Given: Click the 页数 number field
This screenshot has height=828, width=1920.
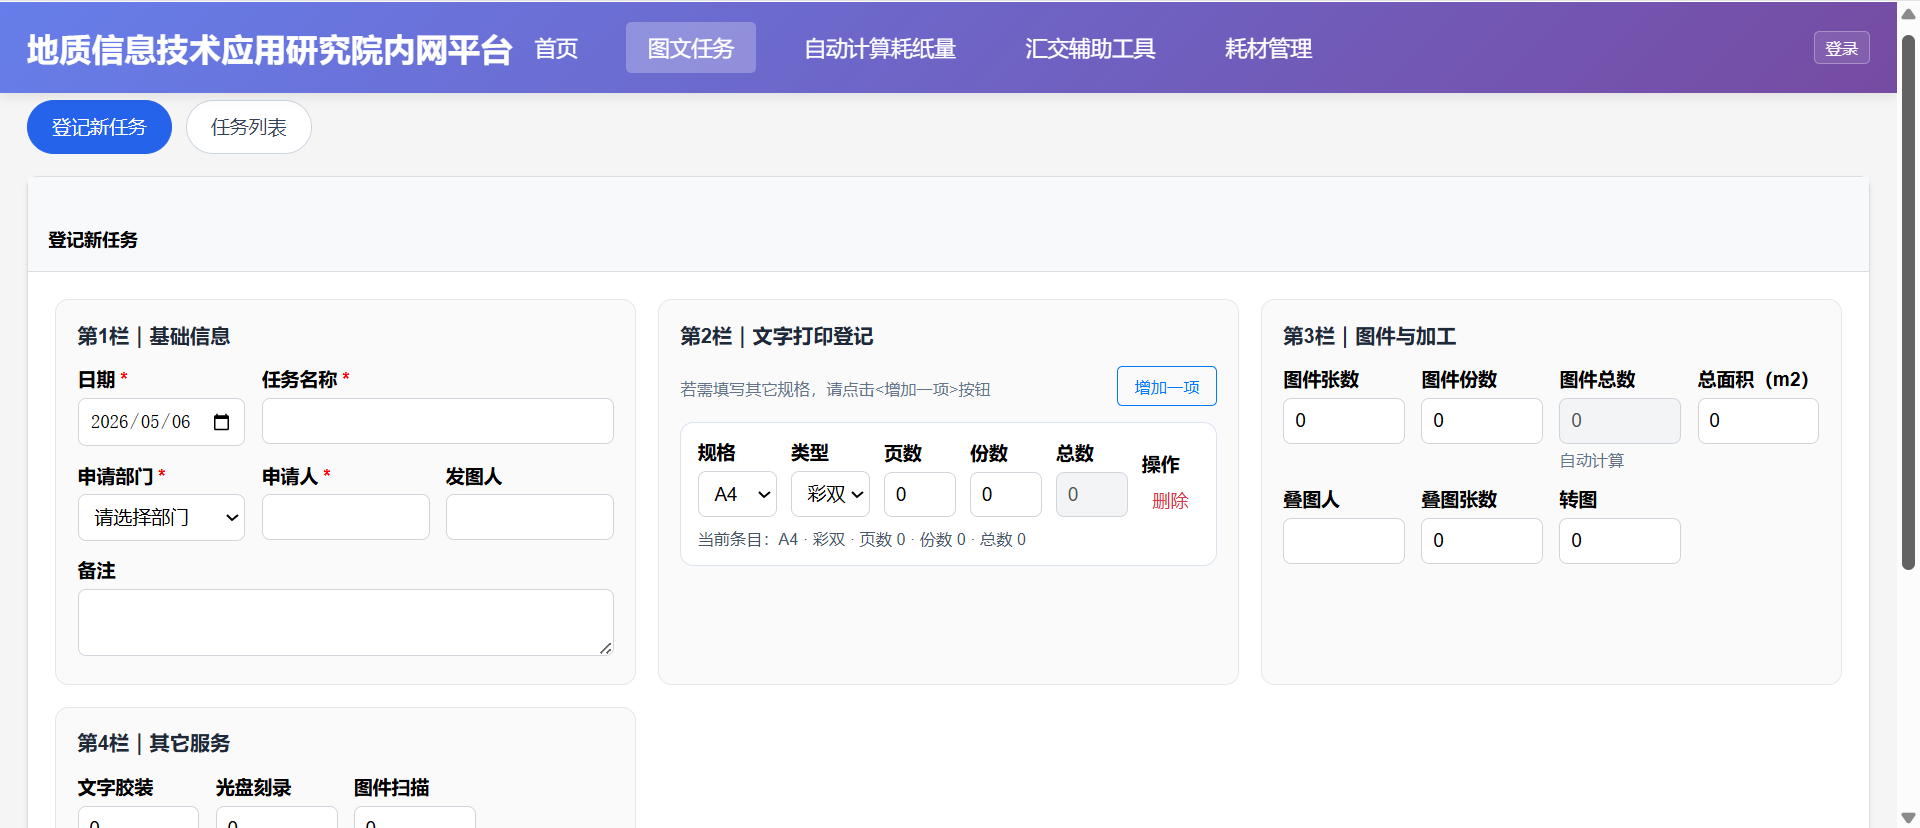Looking at the screenshot, I should (920, 494).
